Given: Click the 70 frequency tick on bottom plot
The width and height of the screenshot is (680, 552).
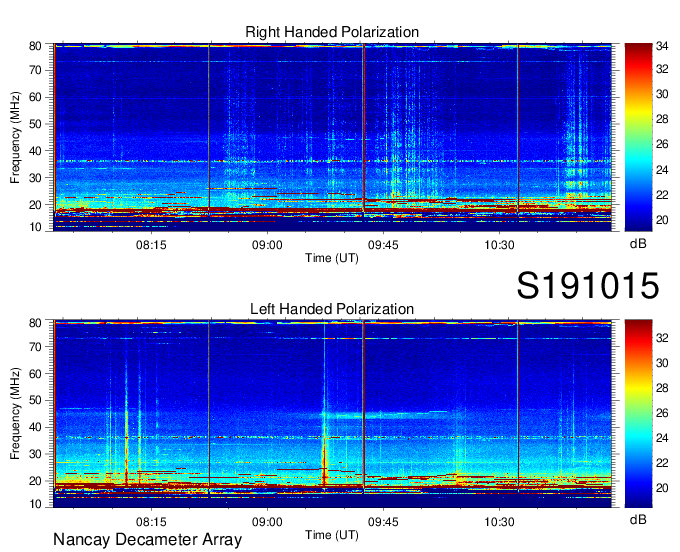Looking at the screenshot, I should coord(35,347).
